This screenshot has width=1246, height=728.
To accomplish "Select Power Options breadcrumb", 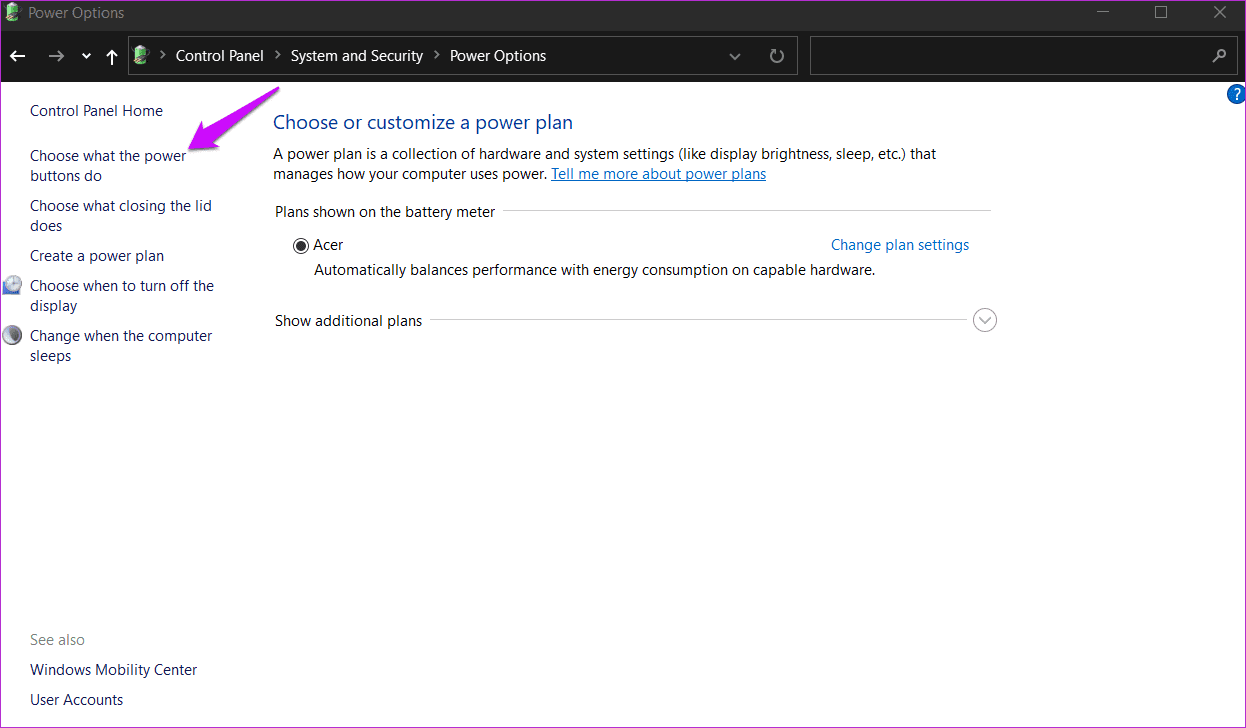I will (498, 56).
